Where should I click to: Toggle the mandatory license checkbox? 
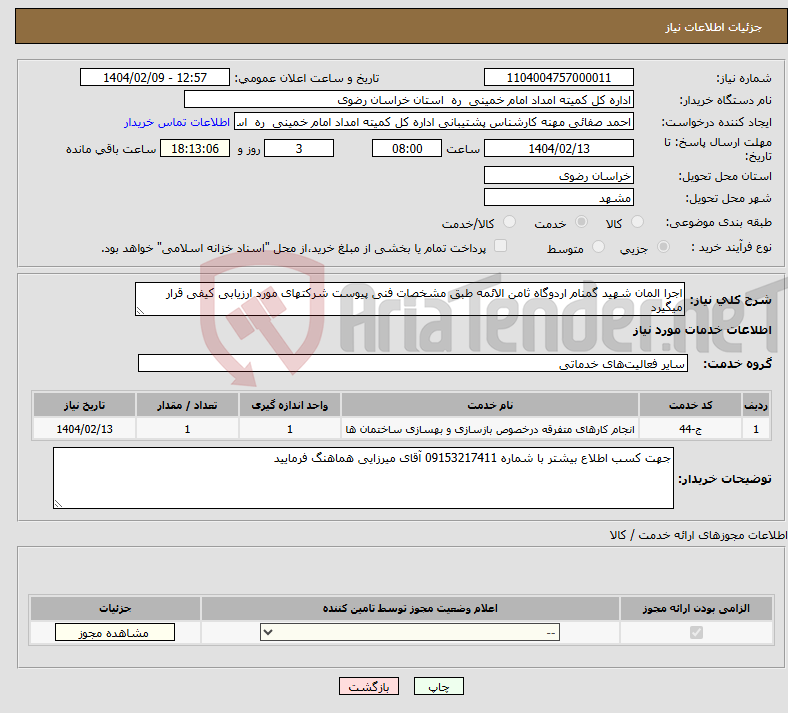point(696,632)
